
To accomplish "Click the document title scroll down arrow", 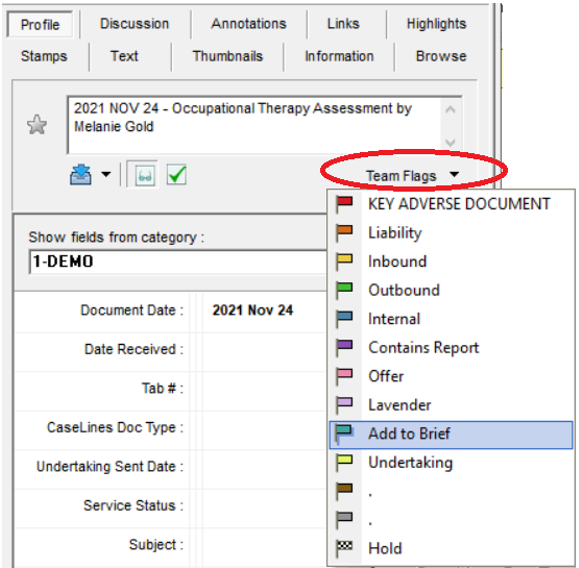I will (450, 142).
